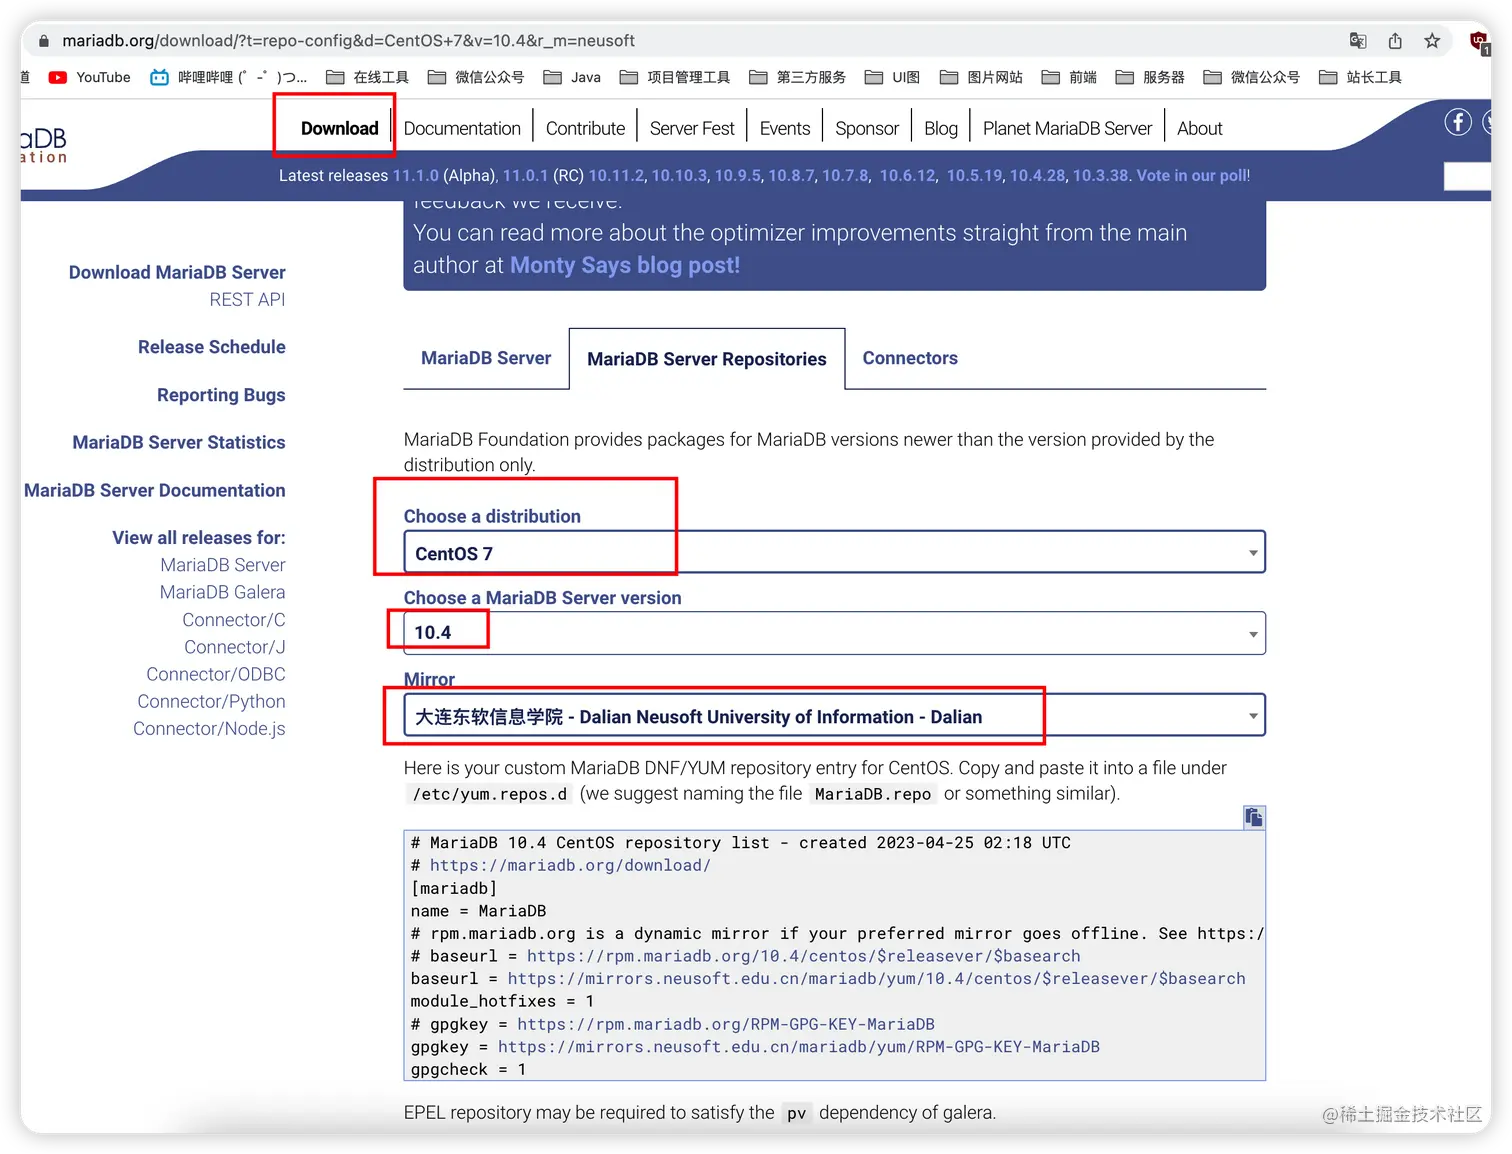Open the 图片网站 bookmark folder
1512x1154 pixels.
tap(981, 77)
